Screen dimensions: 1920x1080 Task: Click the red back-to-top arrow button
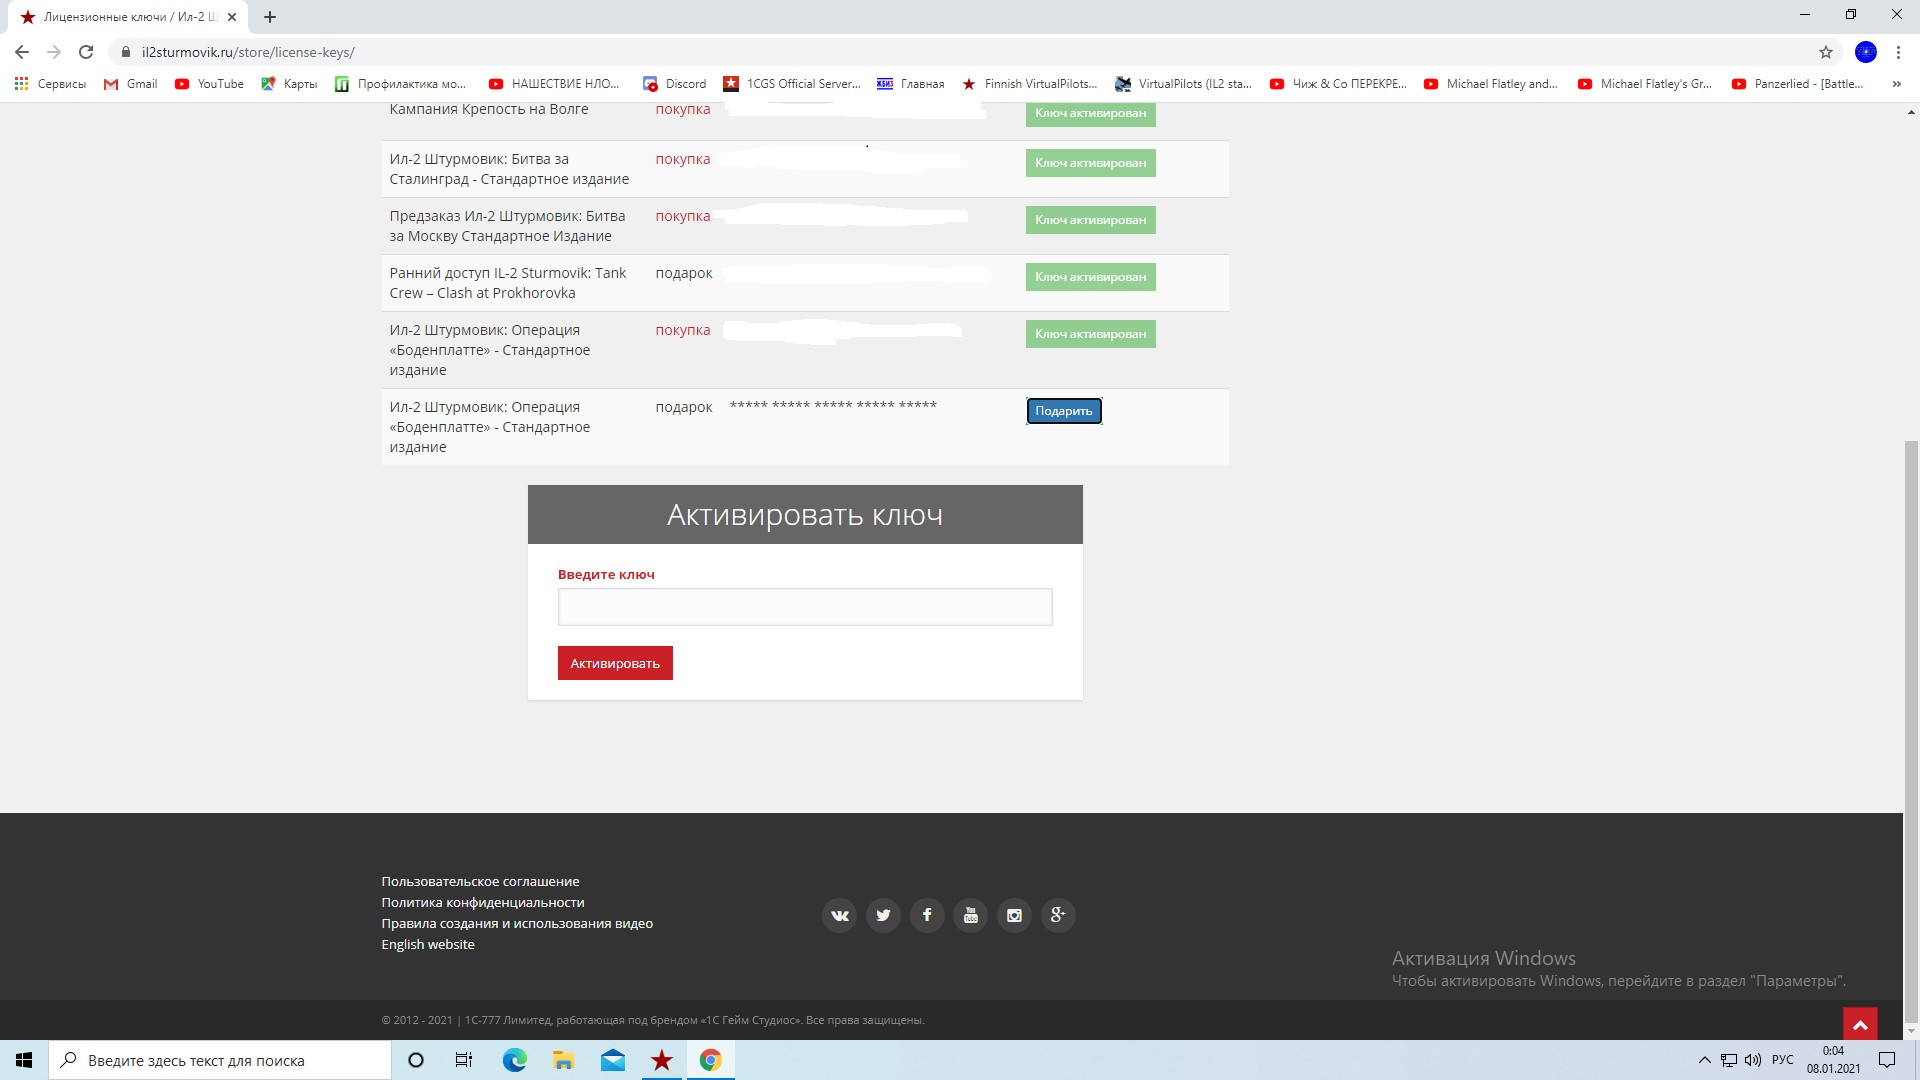[x=1860, y=1025]
